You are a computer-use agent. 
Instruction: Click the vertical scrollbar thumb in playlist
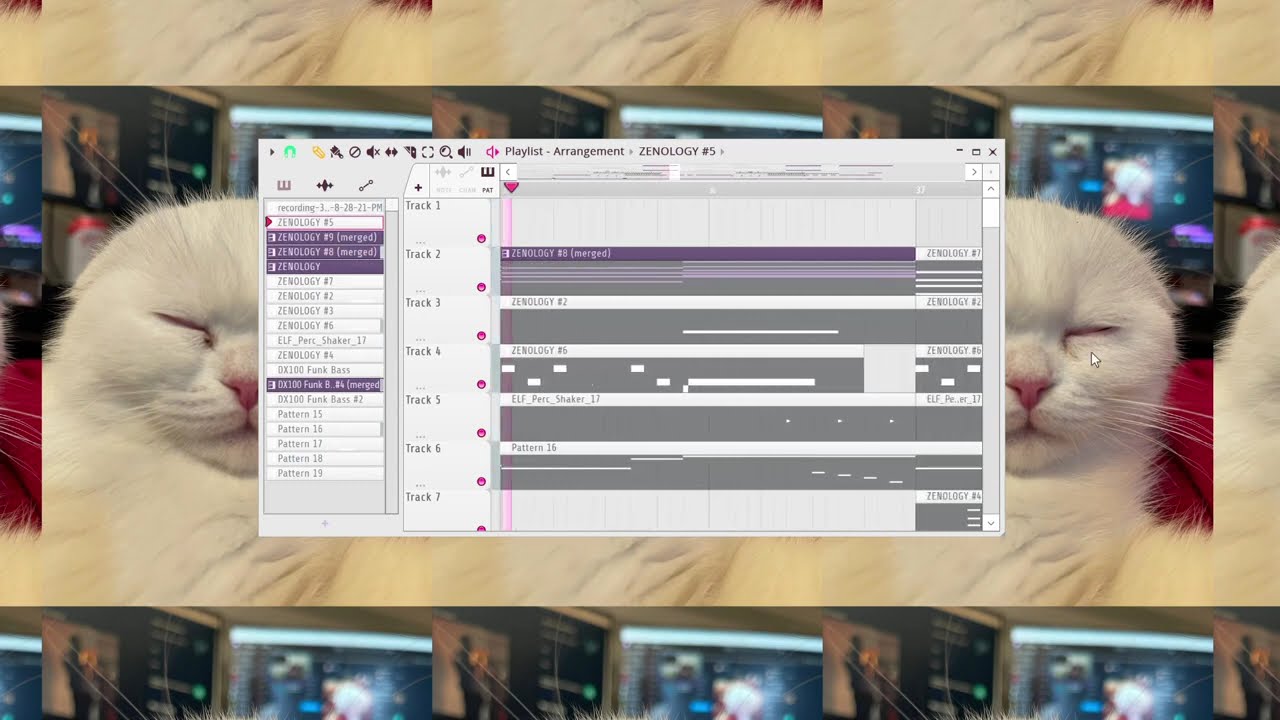(991, 213)
